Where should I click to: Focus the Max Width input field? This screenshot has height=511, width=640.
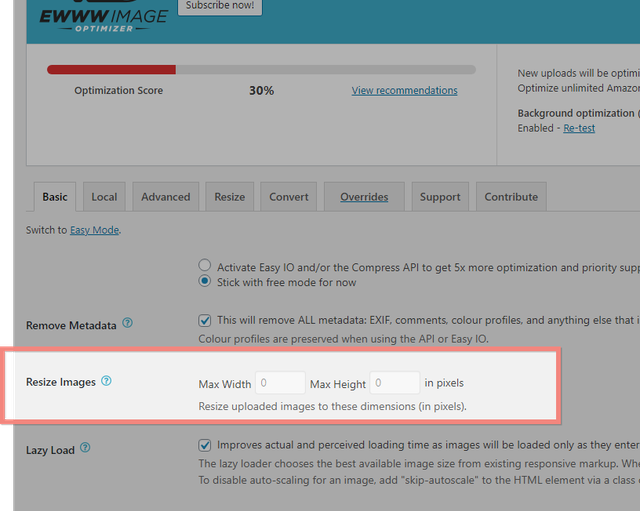(x=280, y=383)
